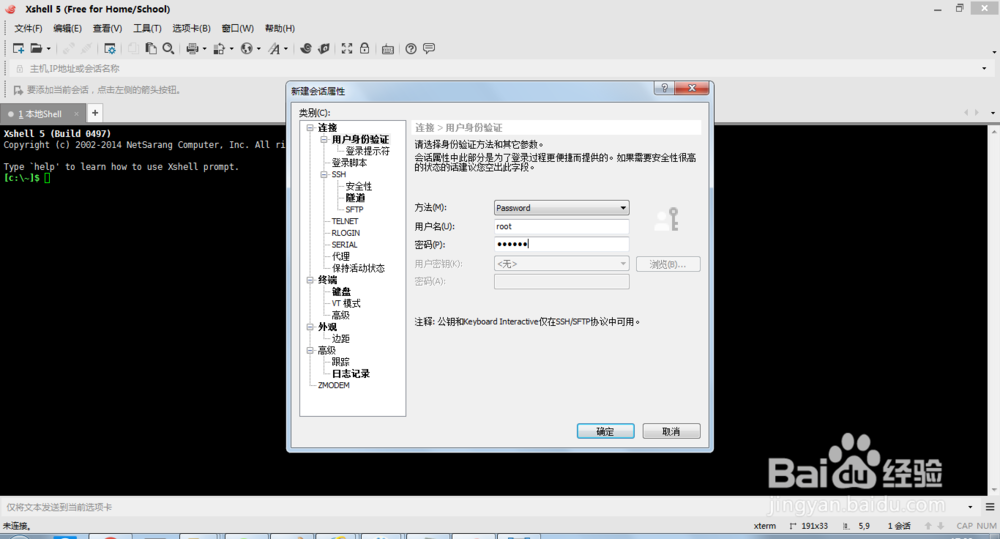Viewport: 1000px width, 539px height.
Task: Click the New session toolbar icon
Action: coord(18,48)
